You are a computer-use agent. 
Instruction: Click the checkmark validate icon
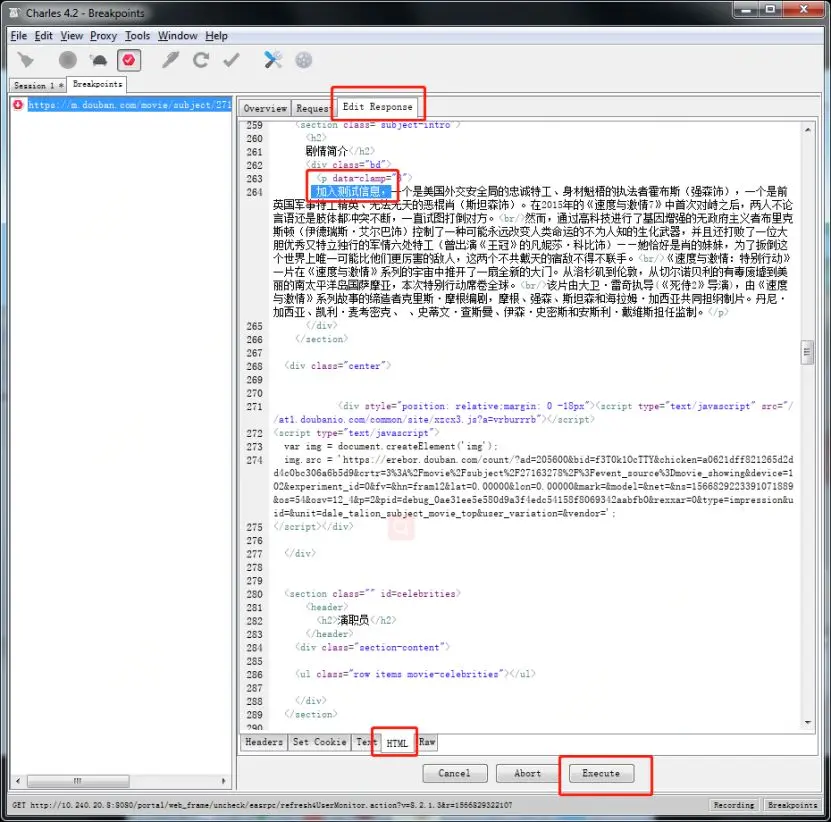[231, 60]
